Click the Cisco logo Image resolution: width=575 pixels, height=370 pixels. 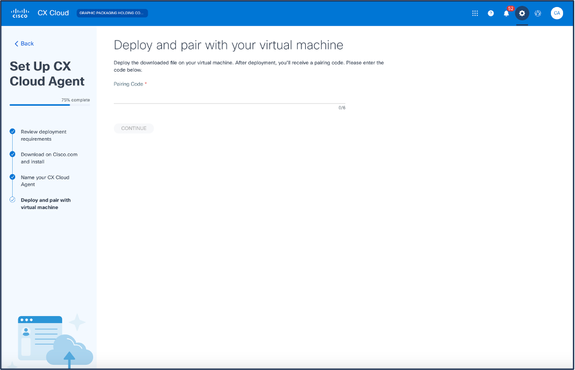coord(20,13)
